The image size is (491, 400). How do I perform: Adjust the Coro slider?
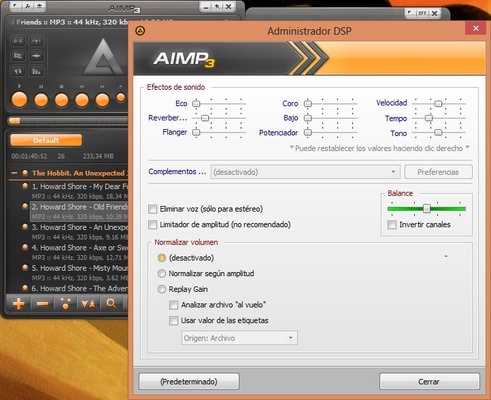click(308, 104)
